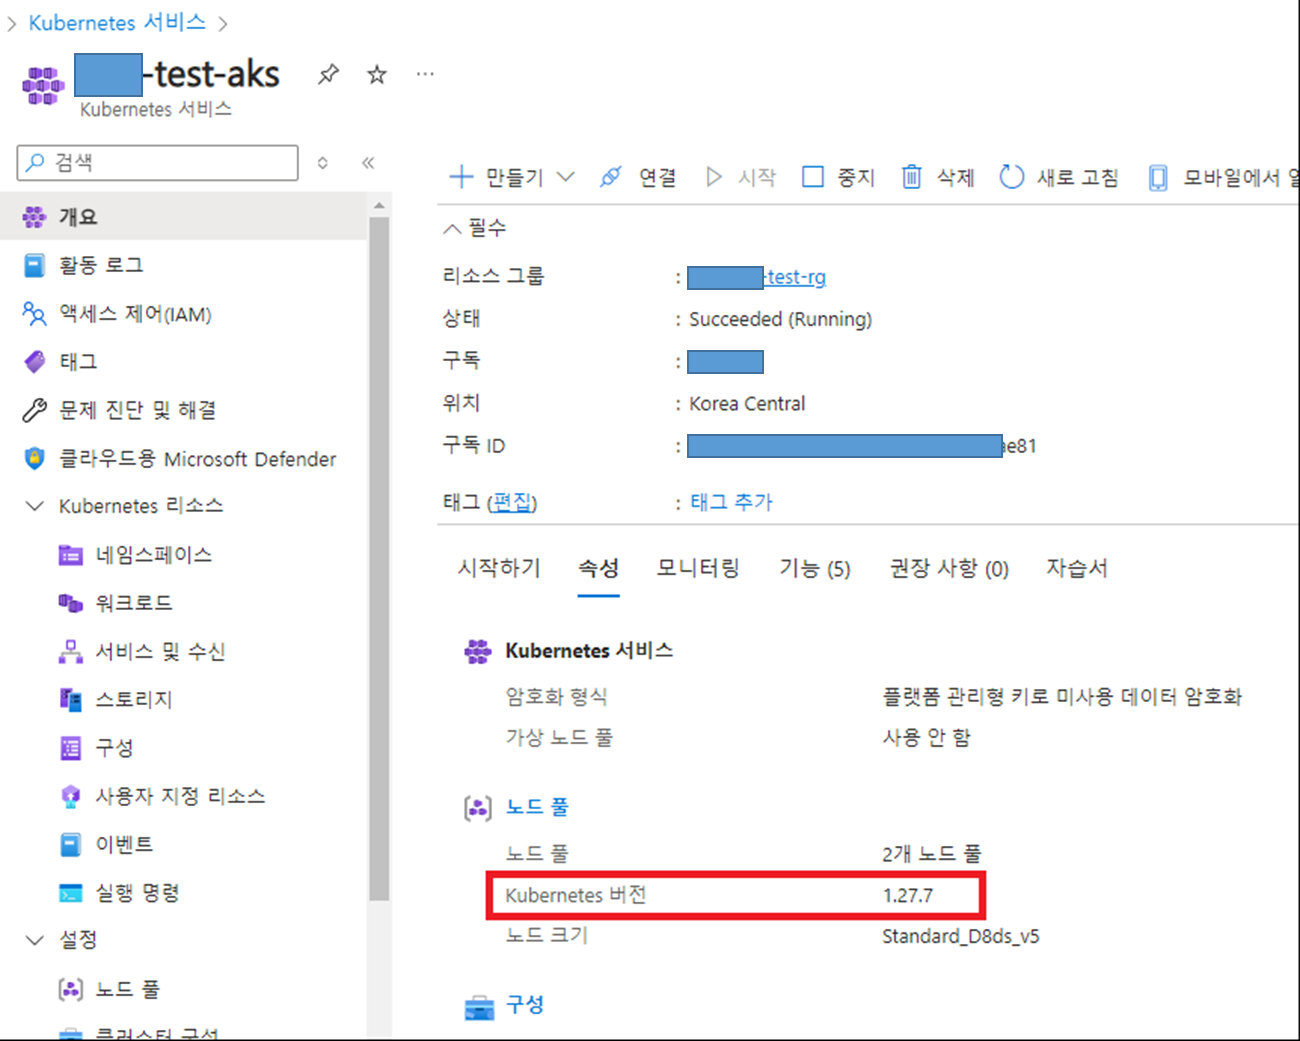Open 서비스 및 수신 tree item
Viewport: 1300px width, 1041px height.
coord(160,652)
